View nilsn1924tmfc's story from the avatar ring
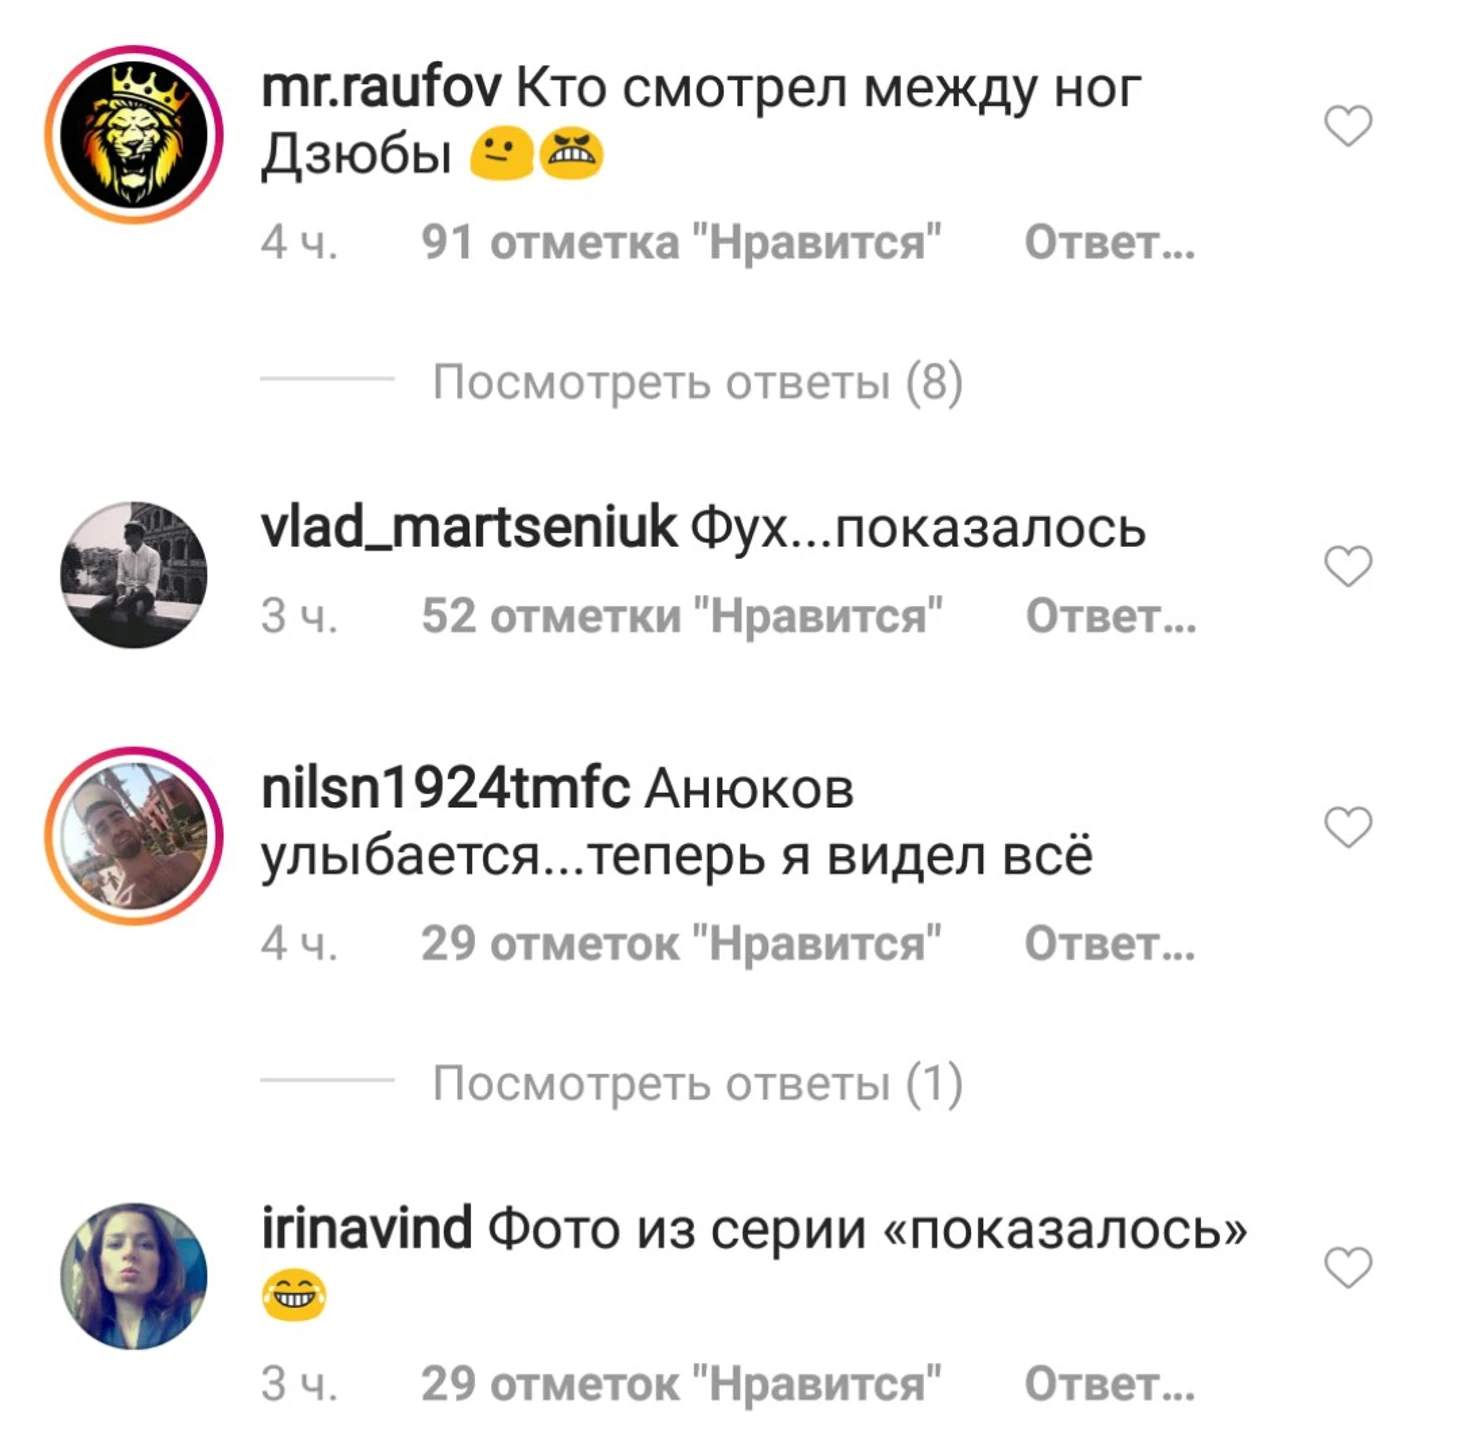1460x1440 pixels. pos(134,835)
